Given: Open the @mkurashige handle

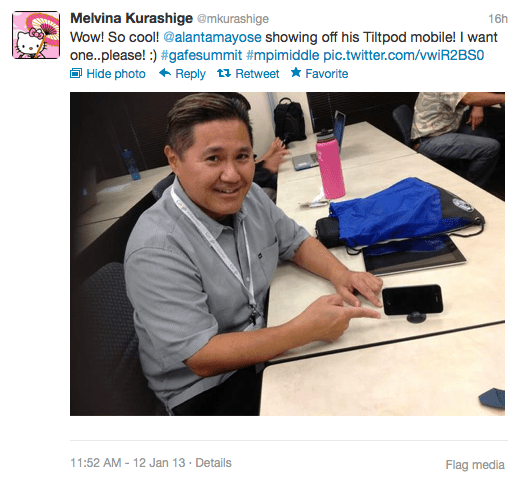Looking at the screenshot, I should (x=233, y=19).
